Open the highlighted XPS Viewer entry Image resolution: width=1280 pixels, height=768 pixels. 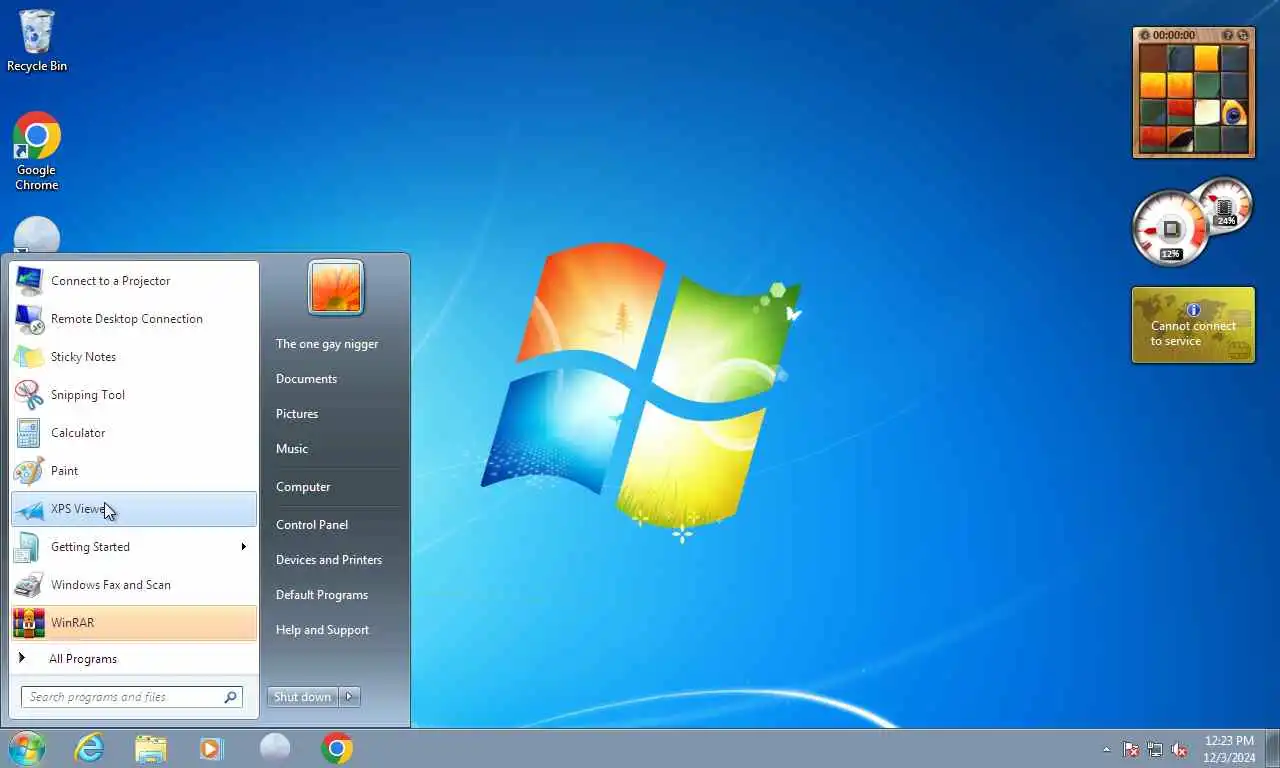point(134,509)
